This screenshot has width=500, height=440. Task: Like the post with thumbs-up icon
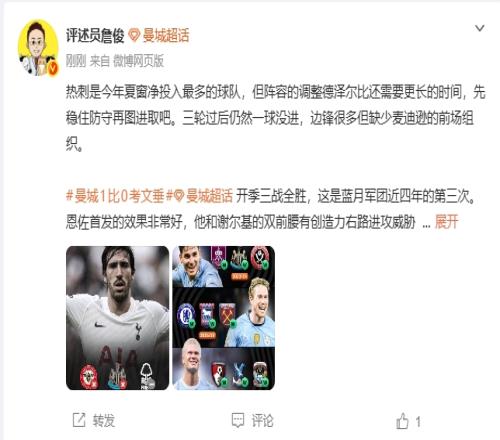(x=402, y=421)
